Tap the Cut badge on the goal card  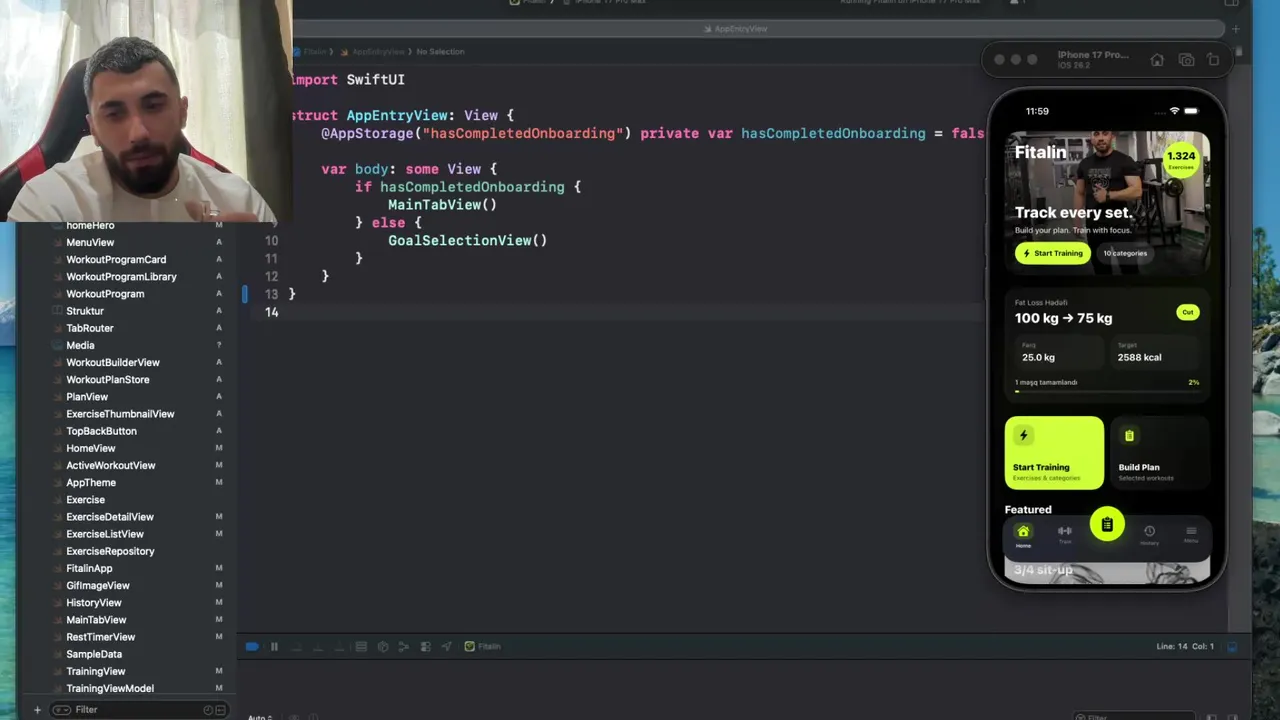[1187, 312]
